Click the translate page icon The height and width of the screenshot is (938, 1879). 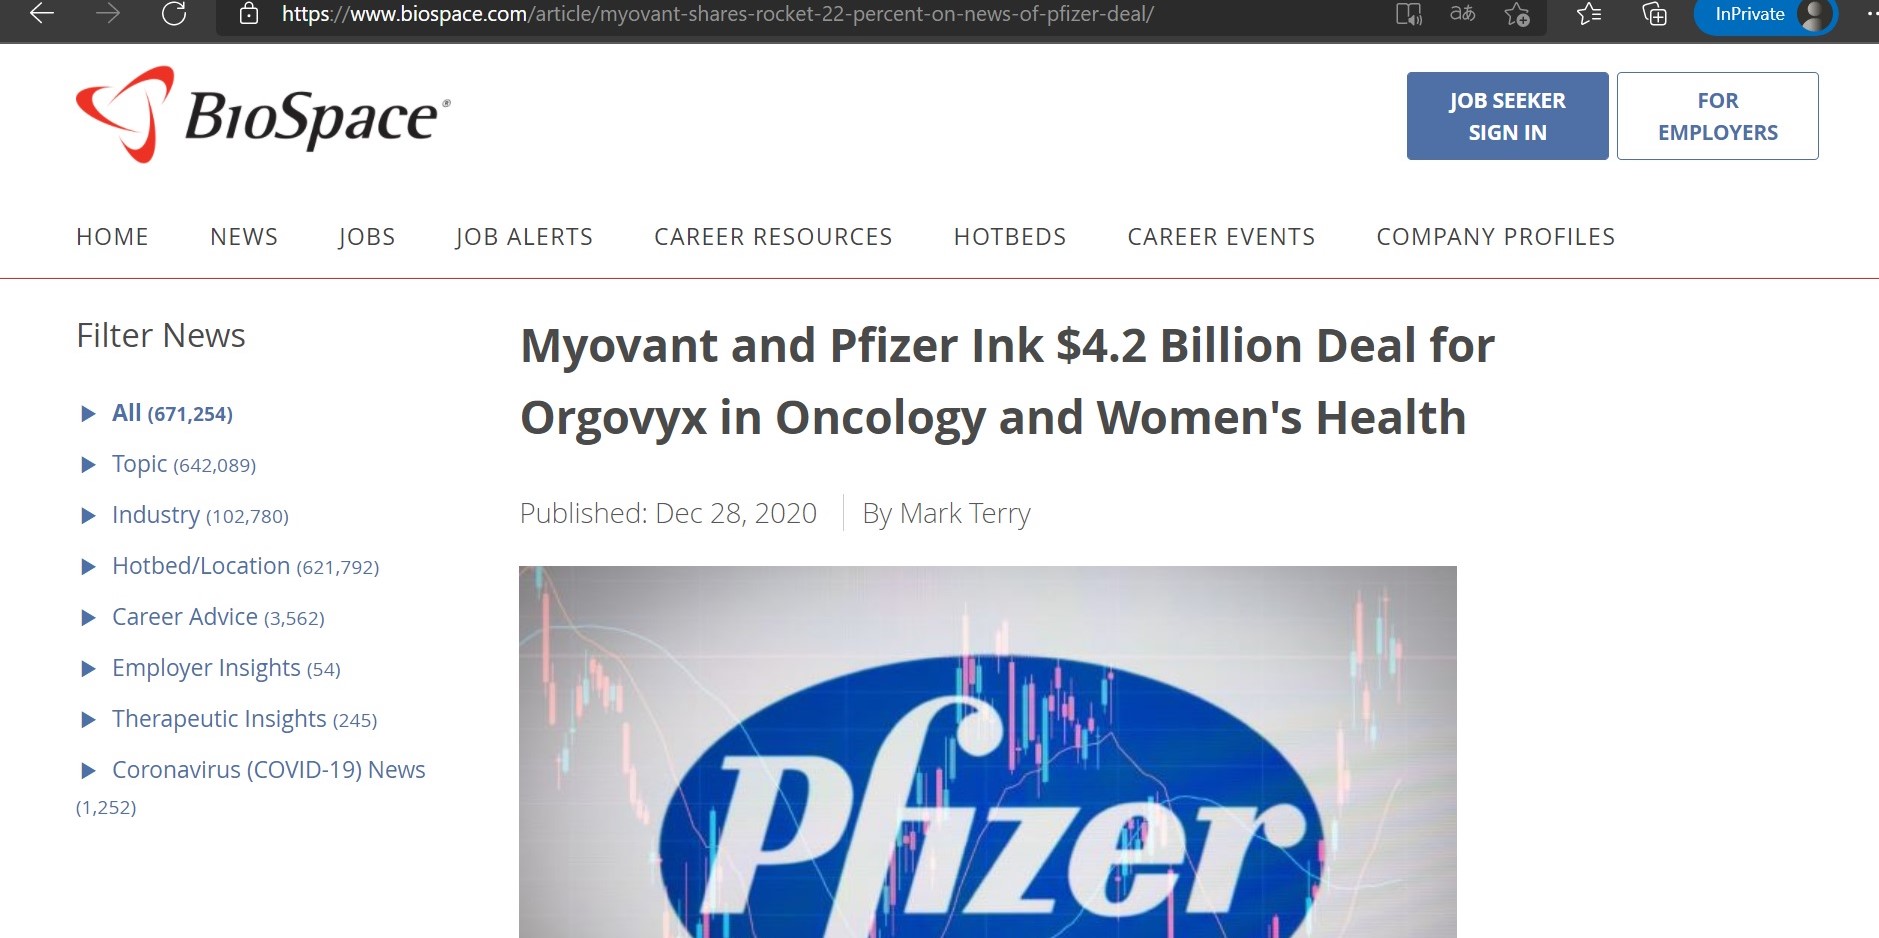tap(1462, 14)
